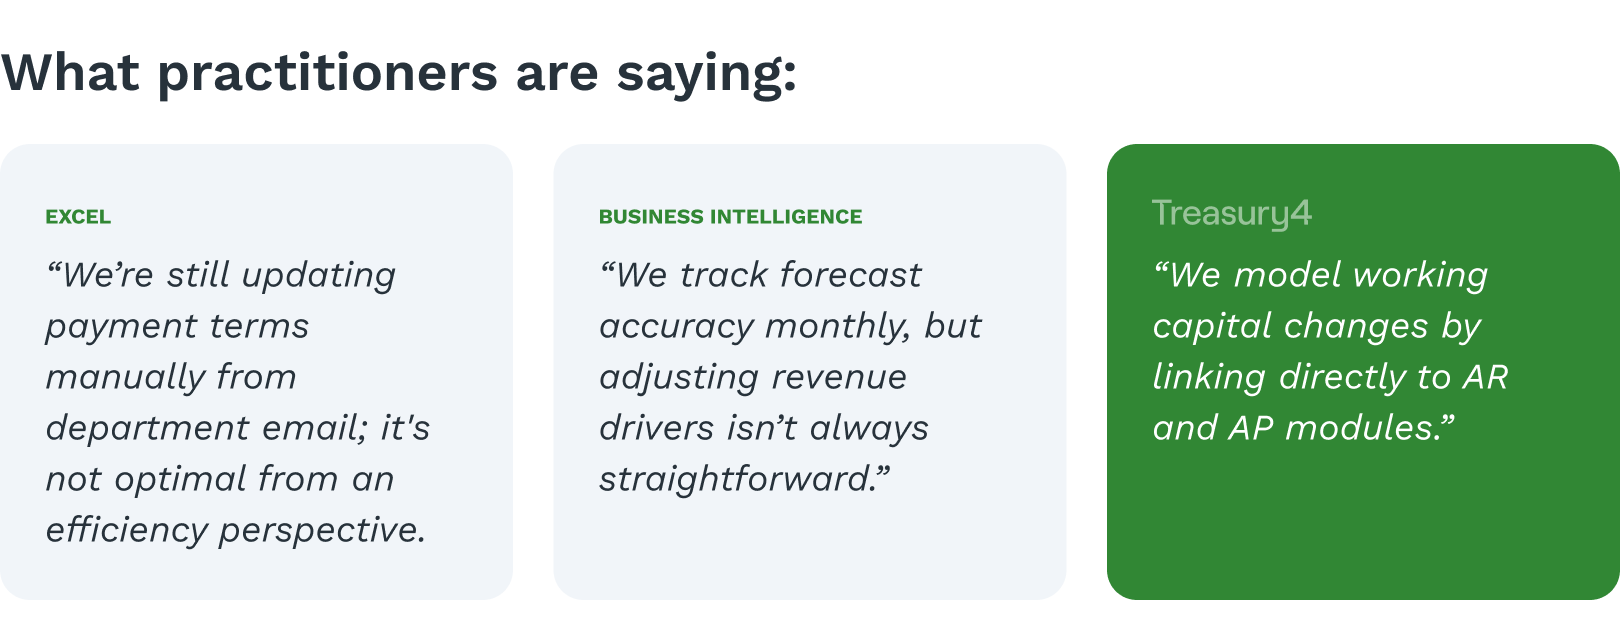Click the words 'efficiency perspective.'
The height and width of the screenshot is (639, 1620).
236,530
